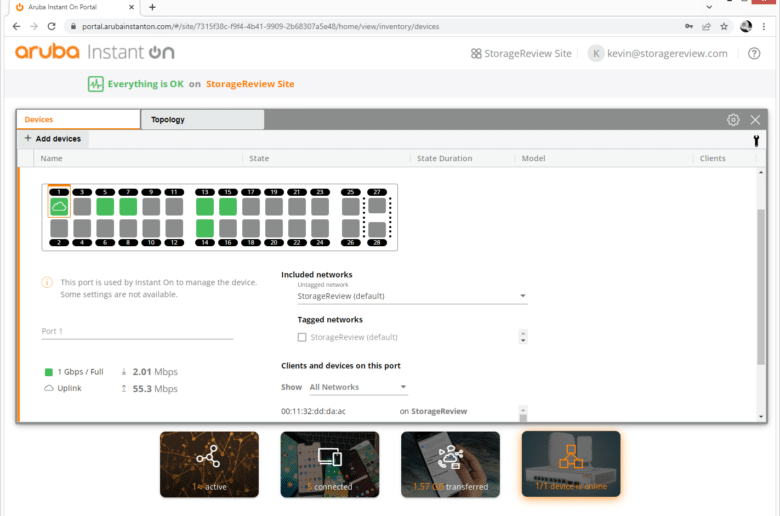The width and height of the screenshot is (780, 516).
Task: Open Chrome tab search chevron
Action: [709, 7]
